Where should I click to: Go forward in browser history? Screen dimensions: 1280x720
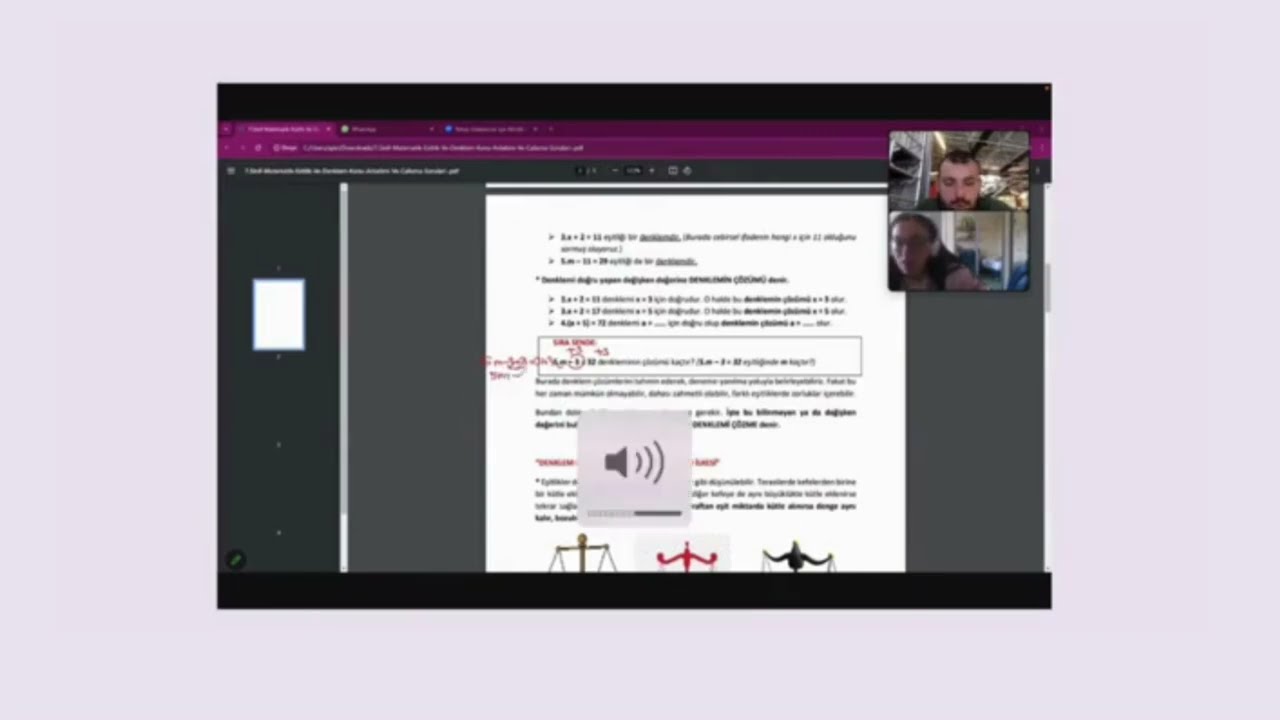pos(242,148)
